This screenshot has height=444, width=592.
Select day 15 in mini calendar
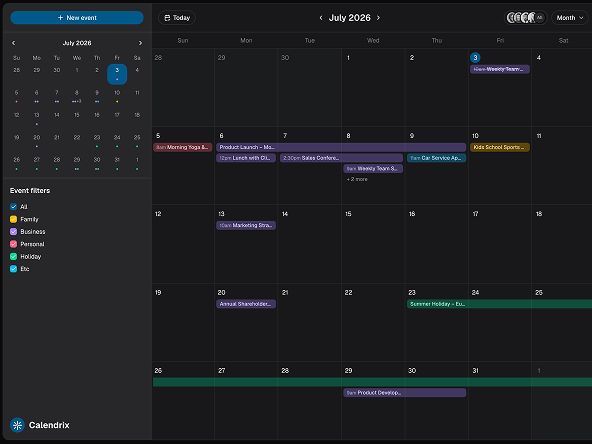point(77,115)
